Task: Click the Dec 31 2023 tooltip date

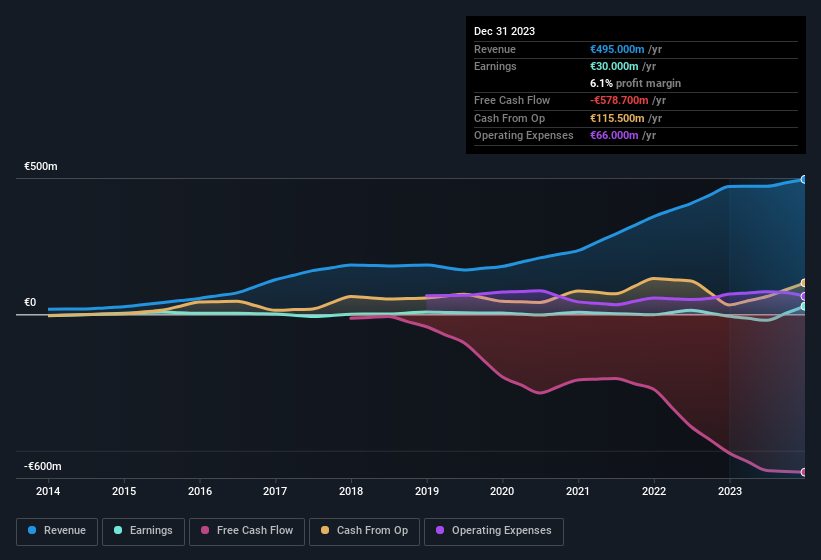Action: (x=504, y=31)
